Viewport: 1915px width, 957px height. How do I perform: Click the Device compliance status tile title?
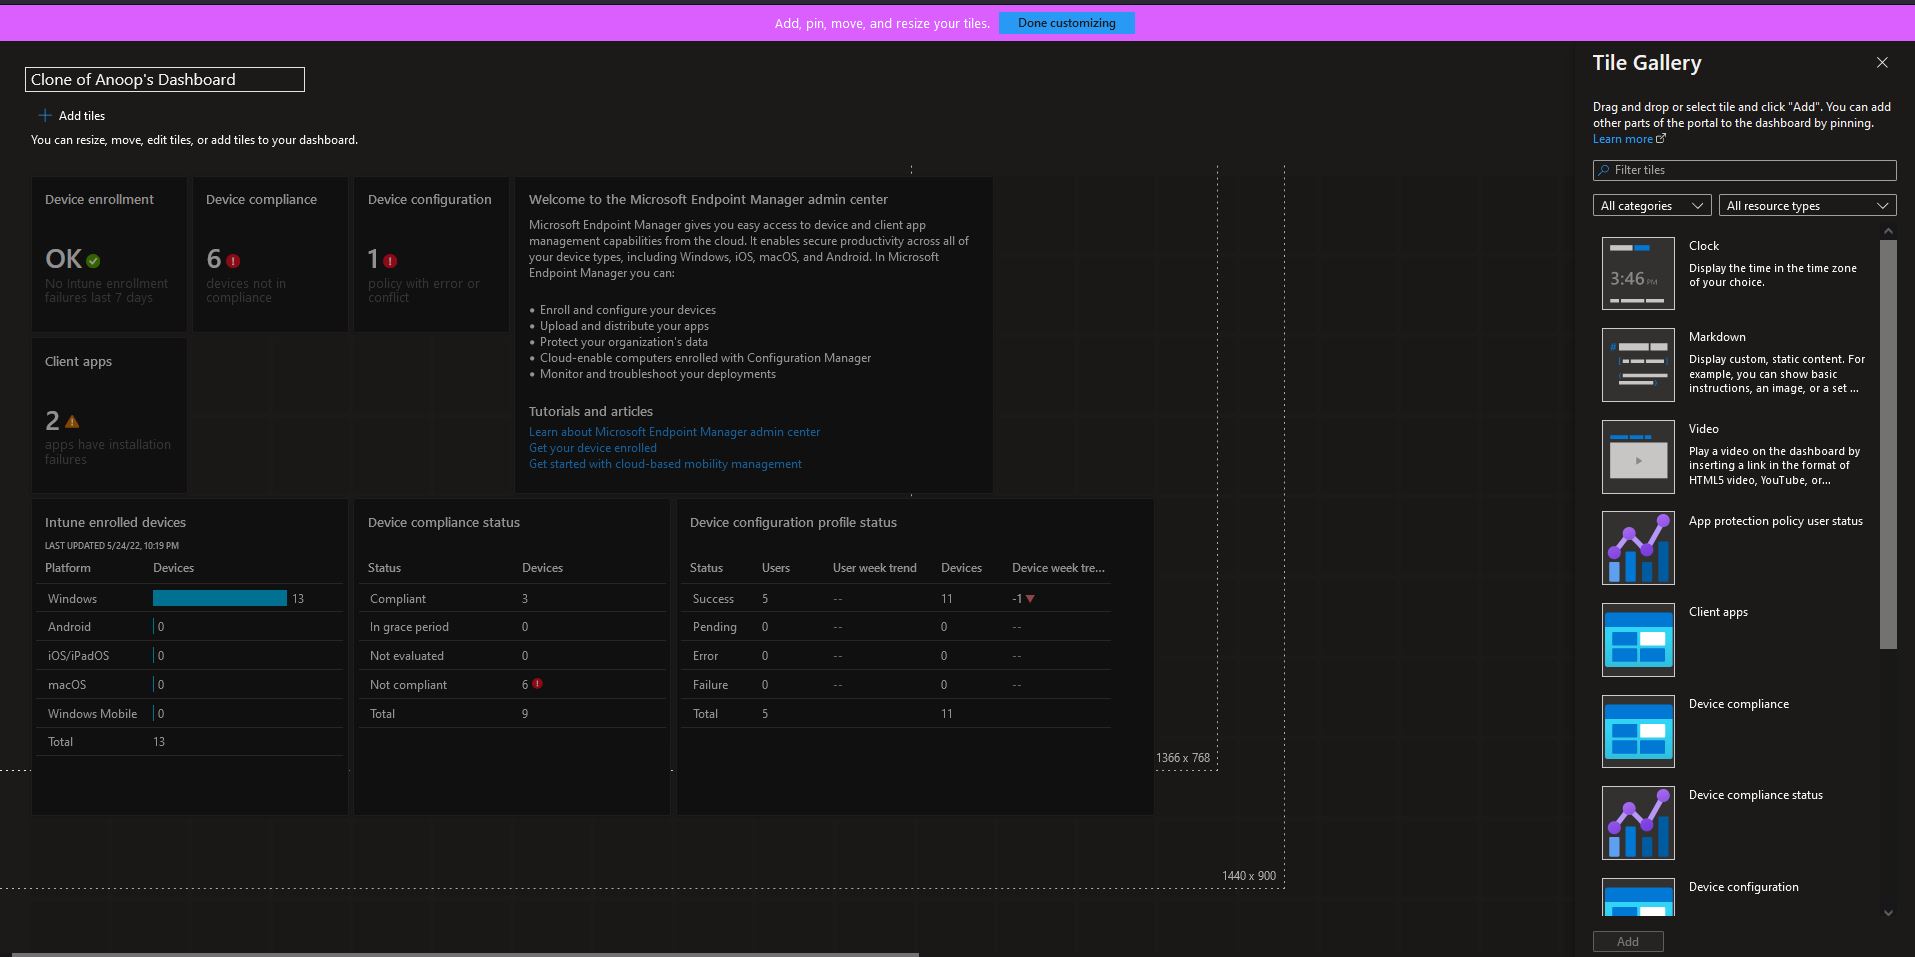tap(444, 522)
